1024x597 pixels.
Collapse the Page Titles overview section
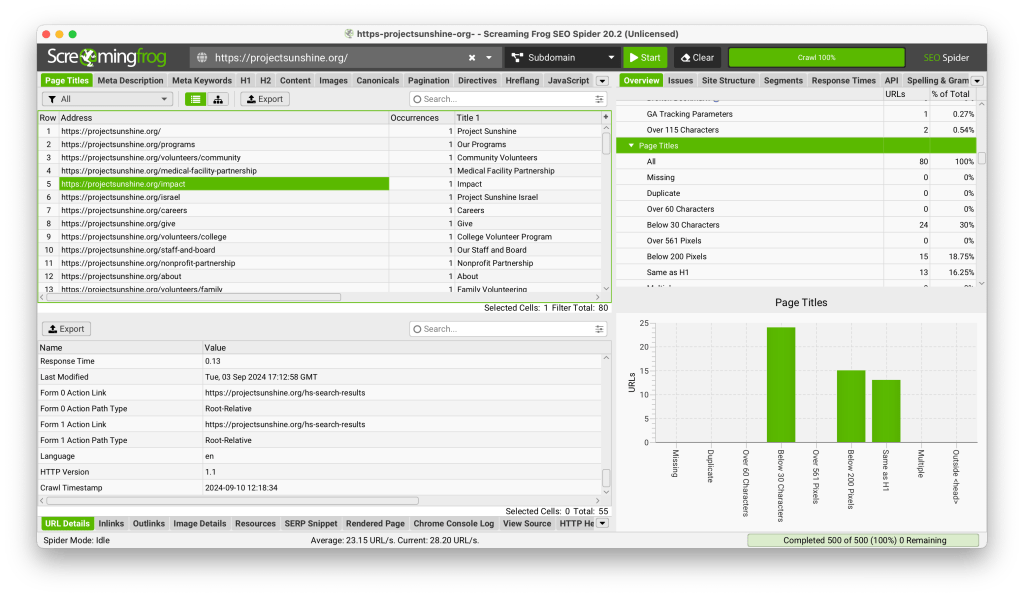click(631, 146)
